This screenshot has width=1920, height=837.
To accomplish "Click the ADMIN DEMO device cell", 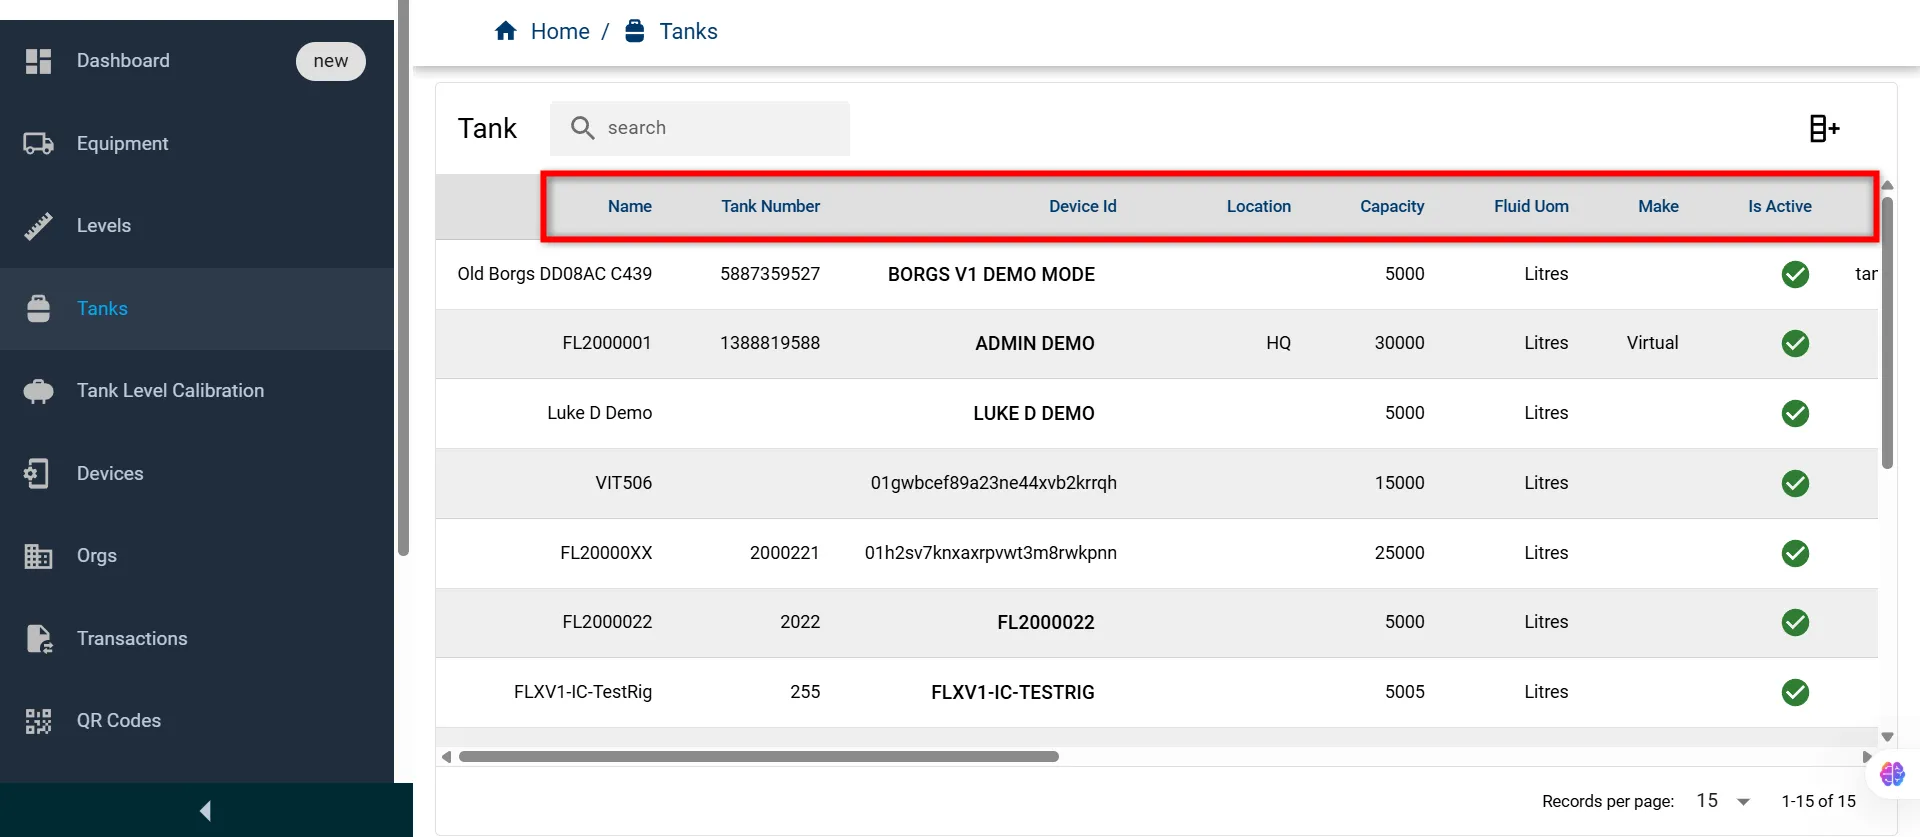I will [1034, 344].
